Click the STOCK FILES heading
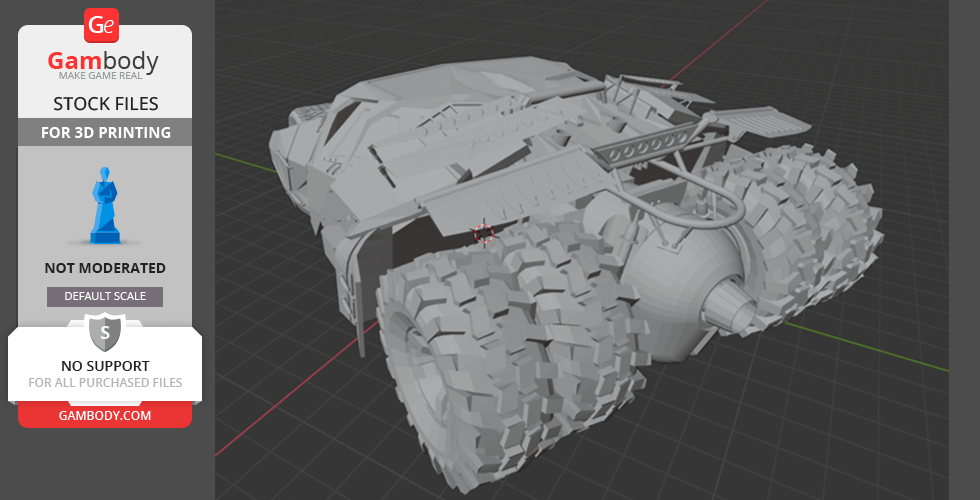The image size is (980, 500). click(106, 104)
